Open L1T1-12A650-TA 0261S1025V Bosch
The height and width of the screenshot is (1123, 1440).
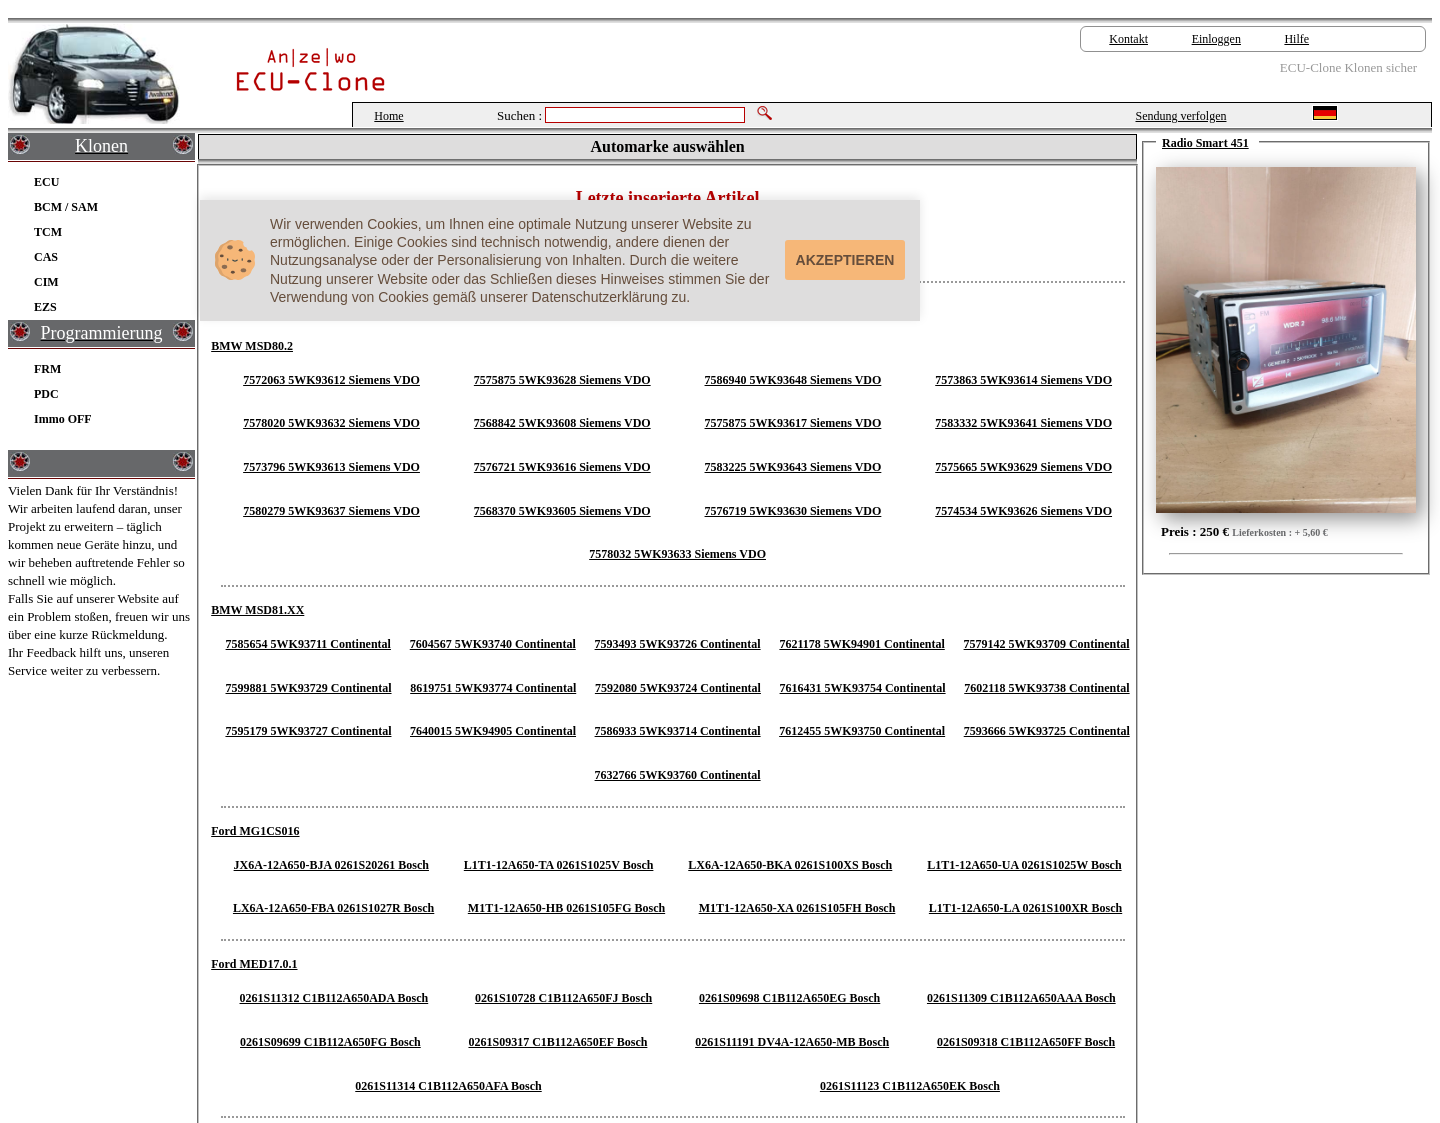pos(558,865)
